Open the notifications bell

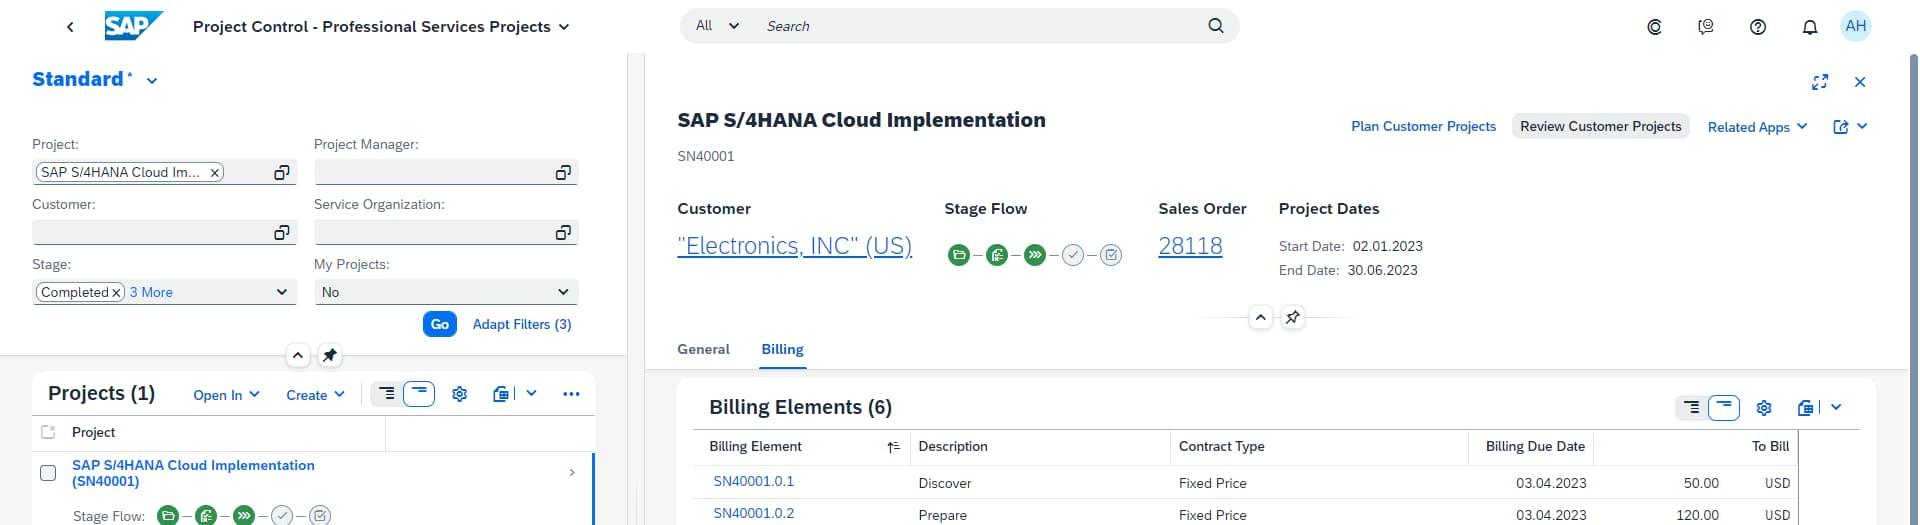point(1809,27)
